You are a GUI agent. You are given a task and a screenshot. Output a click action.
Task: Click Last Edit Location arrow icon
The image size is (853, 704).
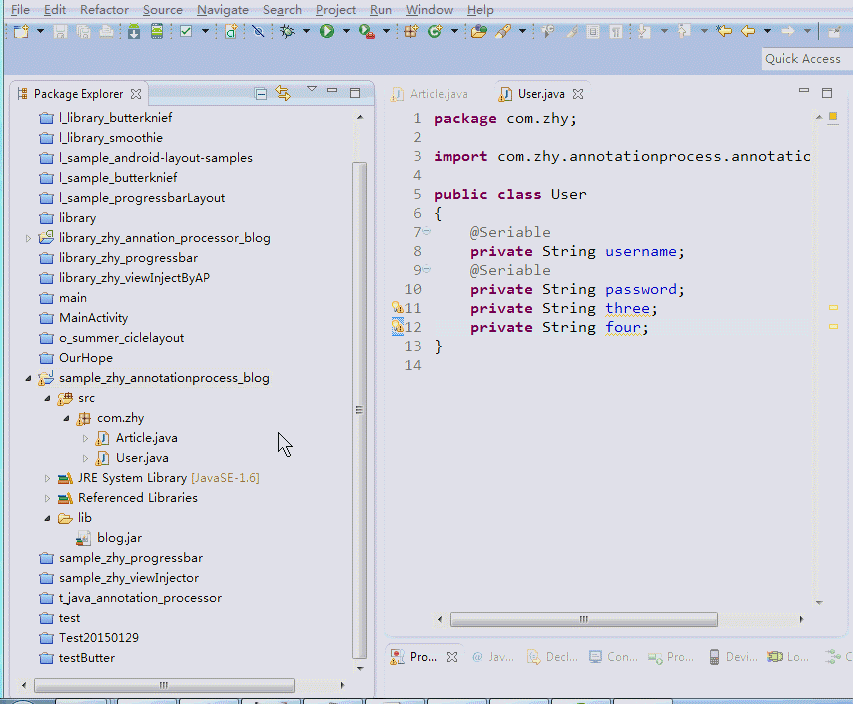pyautogui.click(x=725, y=31)
